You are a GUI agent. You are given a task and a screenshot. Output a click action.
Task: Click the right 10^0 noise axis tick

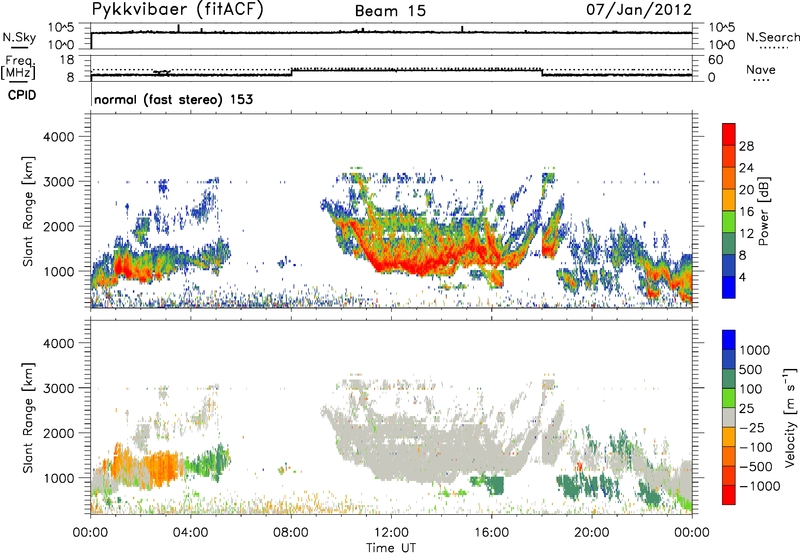click(721, 45)
